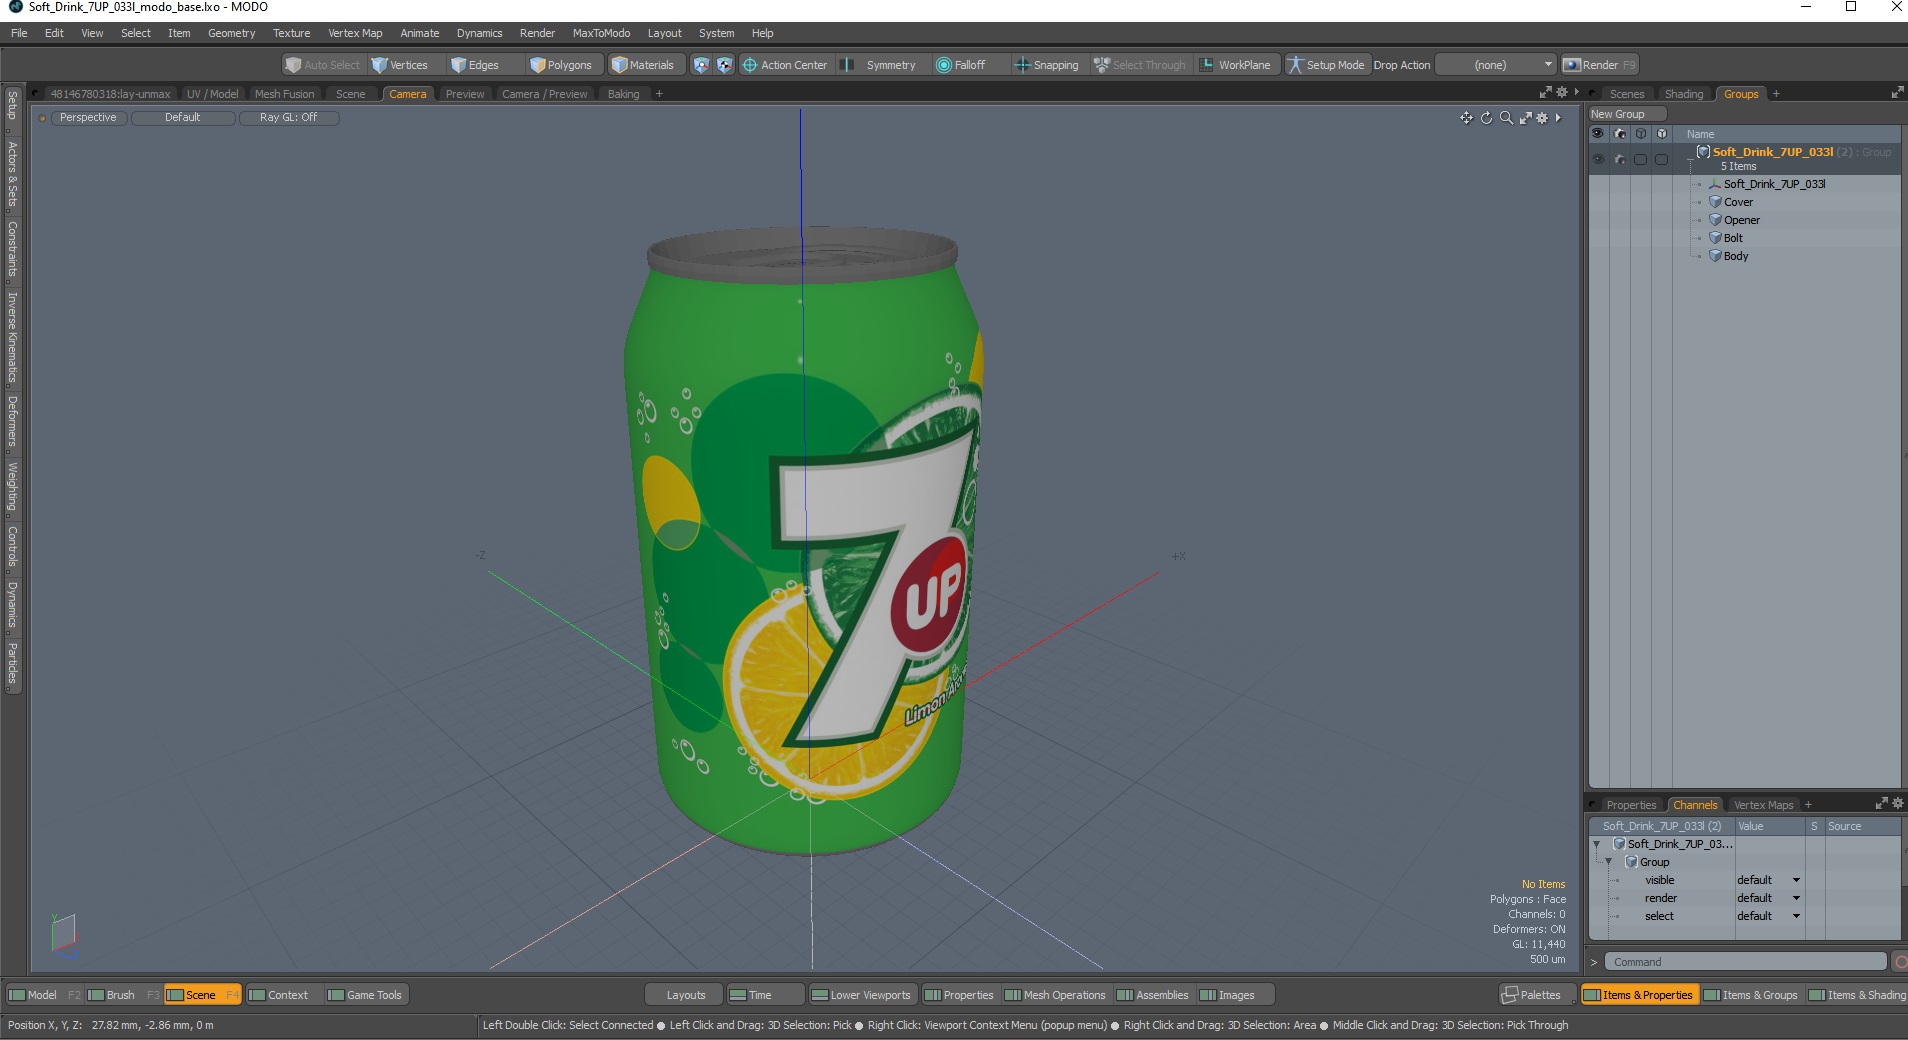Click the viewport rotate icon
The image size is (1908, 1040).
click(1486, 118)
